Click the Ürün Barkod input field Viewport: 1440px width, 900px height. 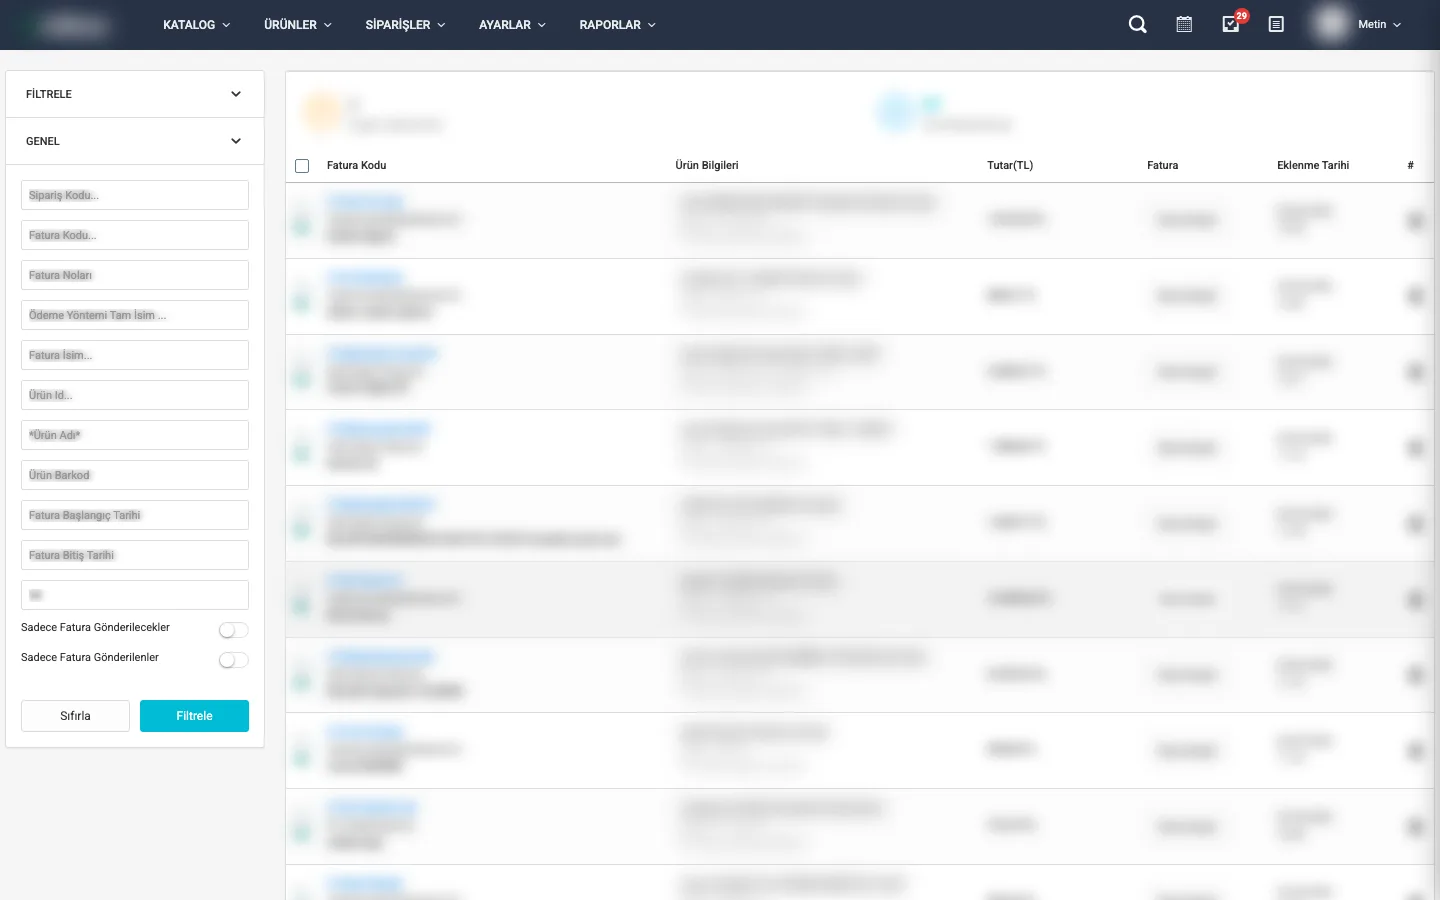tap(135, 475)
